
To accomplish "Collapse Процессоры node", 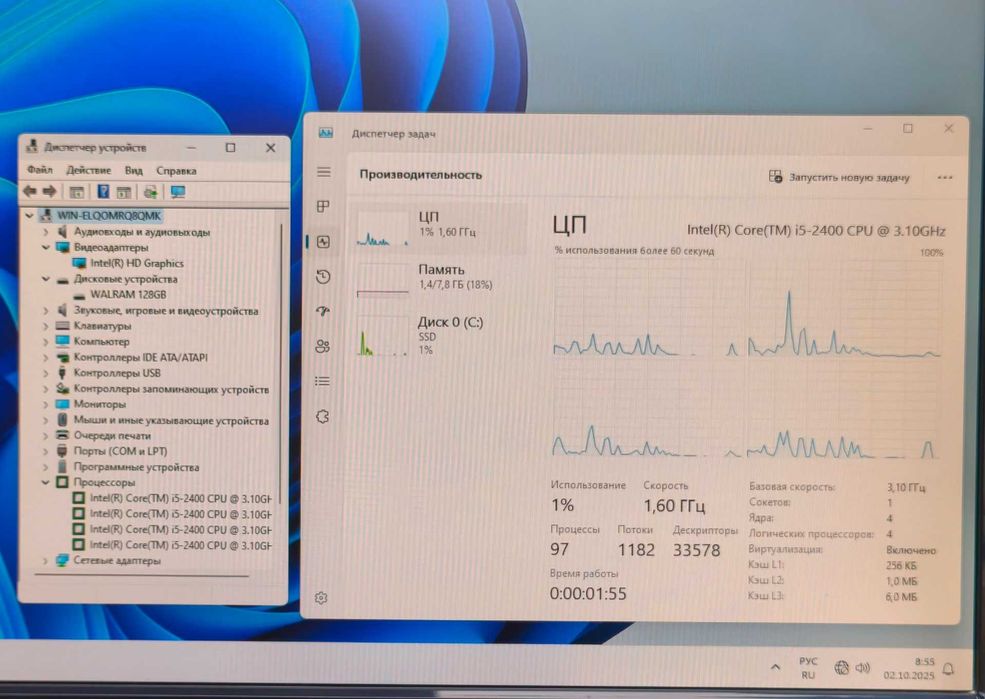I will click(x=45, y=482).
